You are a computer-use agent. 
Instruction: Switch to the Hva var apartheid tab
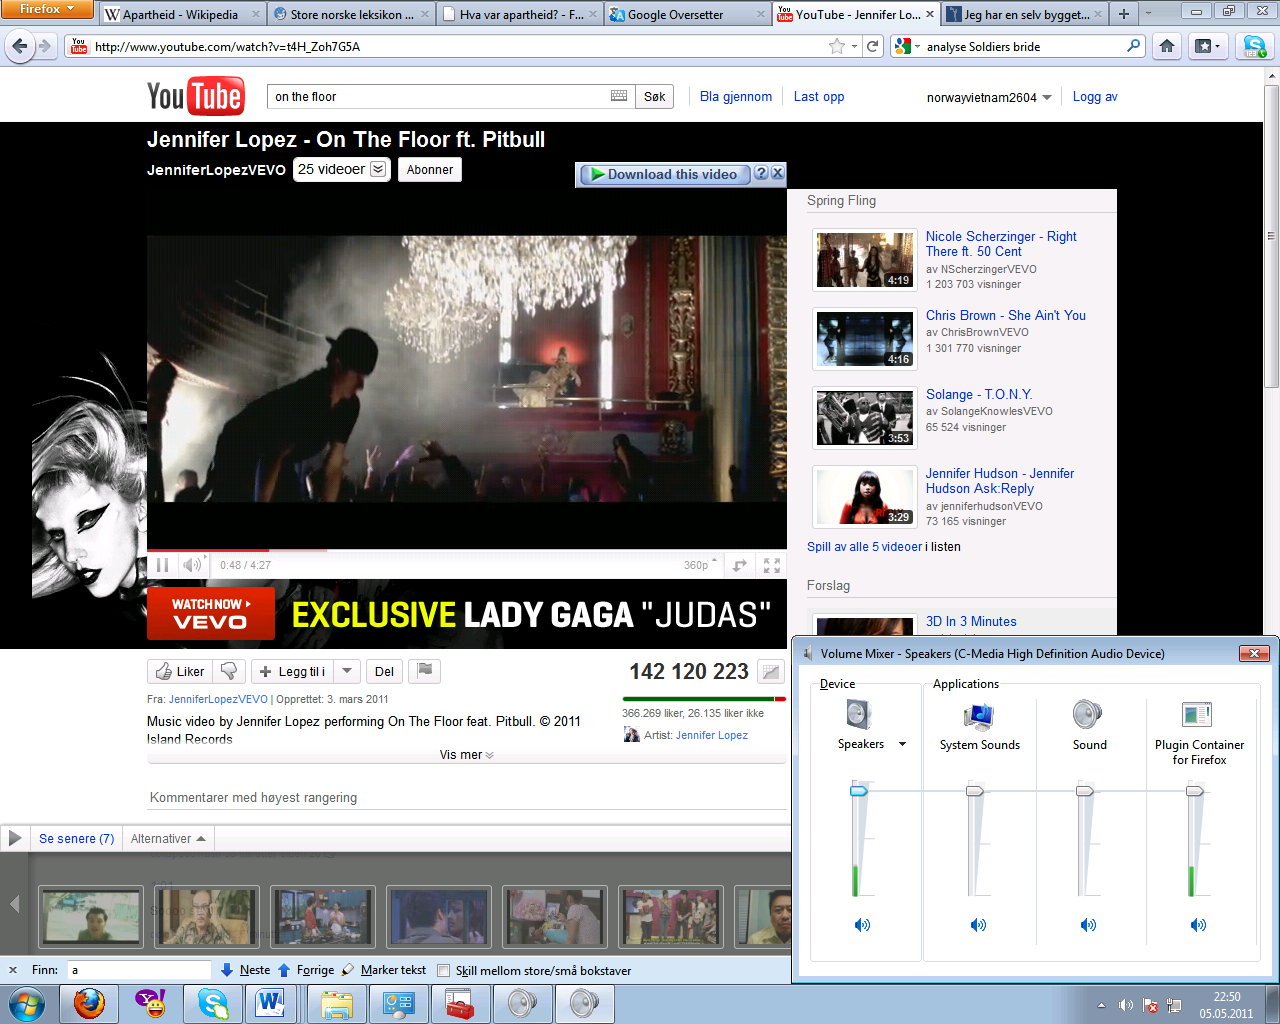pyautogui.click(x=520, y=14)
